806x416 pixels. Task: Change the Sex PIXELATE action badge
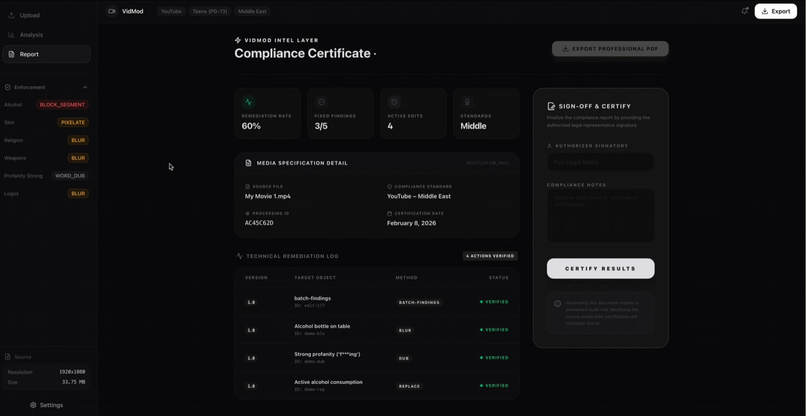pyautogui.click(x=73, y=122)
